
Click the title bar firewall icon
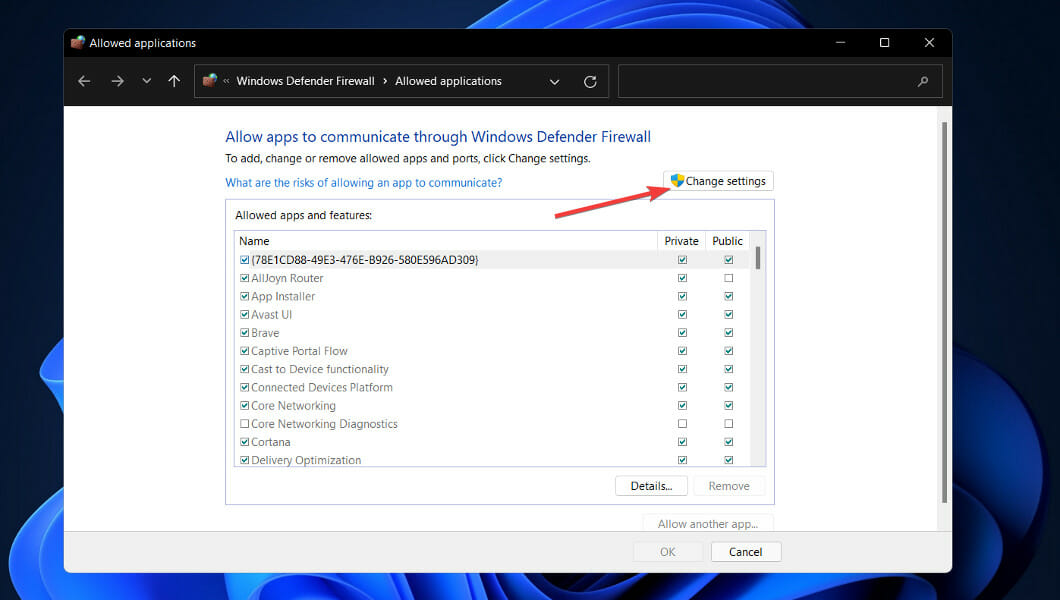tap(78, 43)
